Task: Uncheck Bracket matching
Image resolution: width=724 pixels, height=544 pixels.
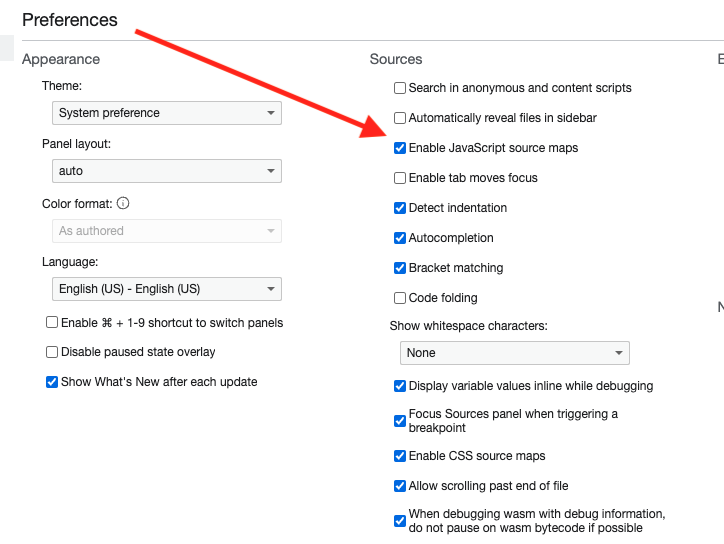Action: pyautogui.click(x=400, y=268)
